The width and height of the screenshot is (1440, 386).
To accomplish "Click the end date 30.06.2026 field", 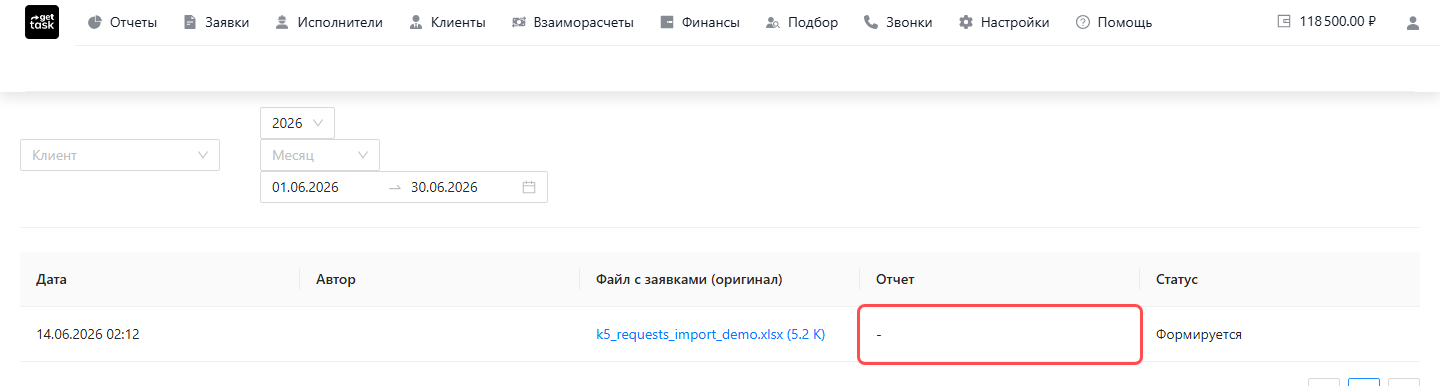I will point(461,187).
